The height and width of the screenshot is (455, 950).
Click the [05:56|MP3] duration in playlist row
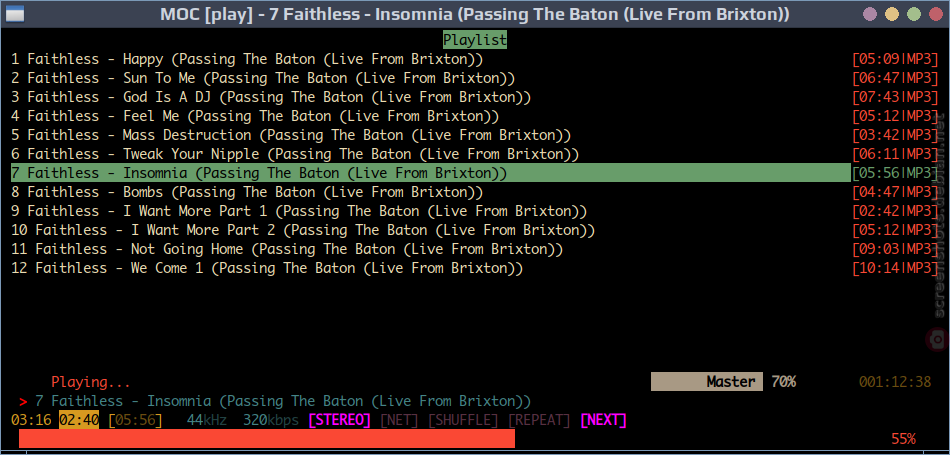pos(895,173)
